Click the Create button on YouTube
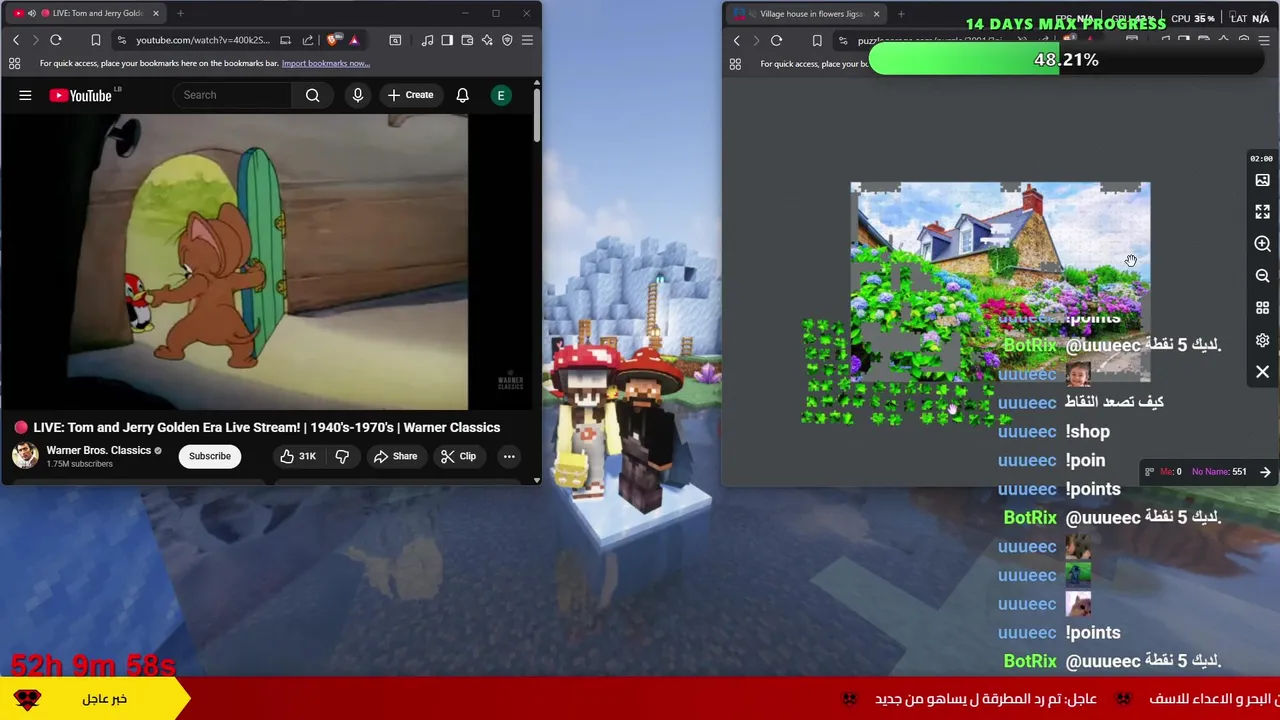This screenshot has width=1280, height=720. (x=410, y=95)
